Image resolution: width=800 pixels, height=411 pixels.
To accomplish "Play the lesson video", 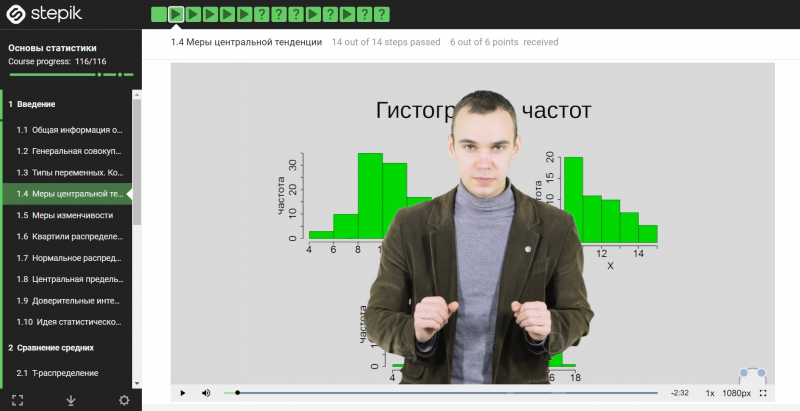I will pos(183,393).
